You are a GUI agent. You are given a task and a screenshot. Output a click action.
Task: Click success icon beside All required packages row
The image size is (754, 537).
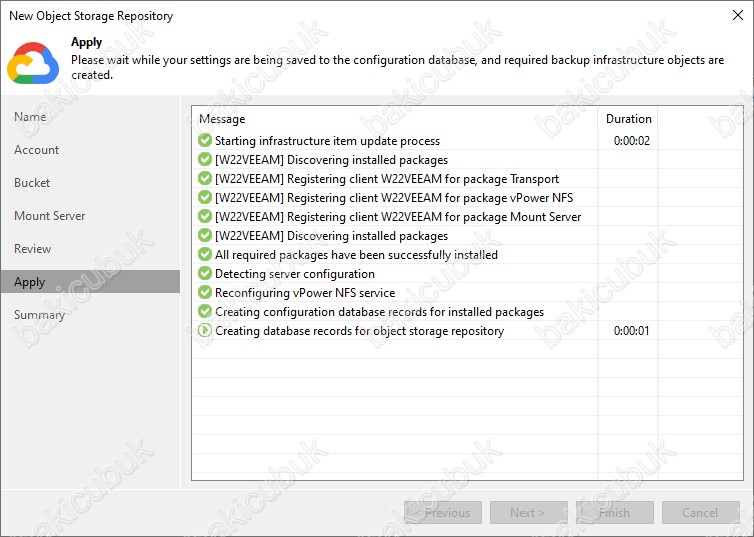point(205,254)
